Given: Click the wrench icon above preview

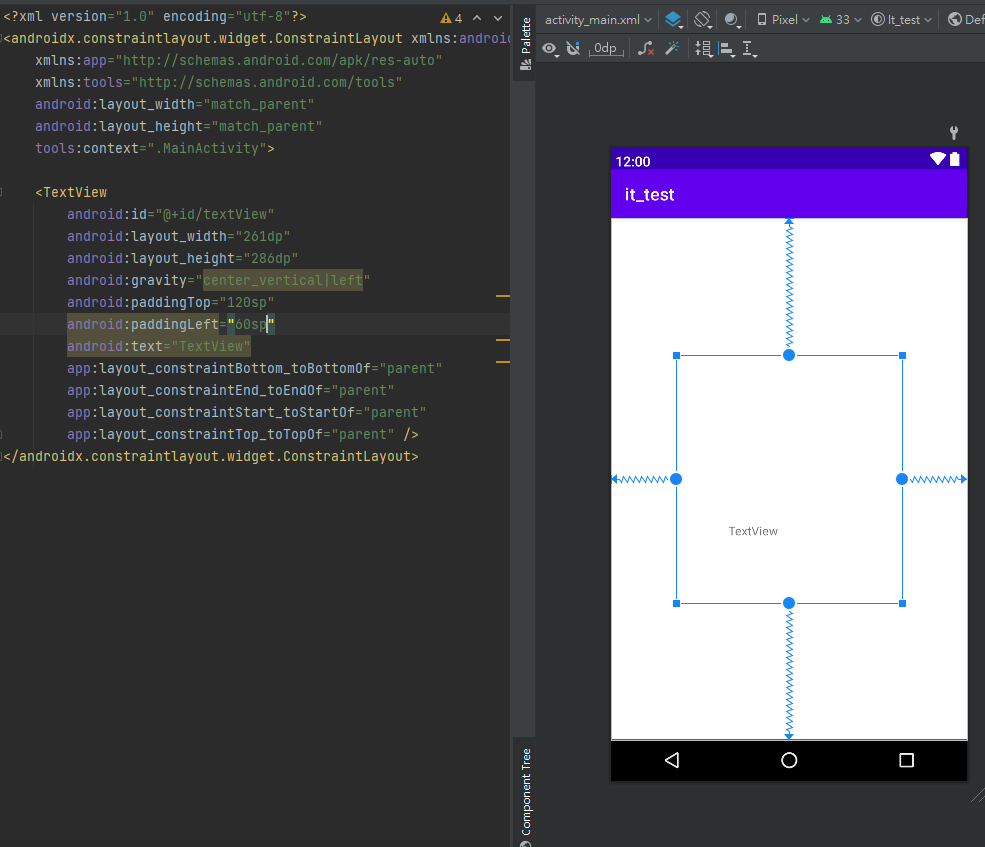Looking at the screenshot, I should (x=954, y=132).
